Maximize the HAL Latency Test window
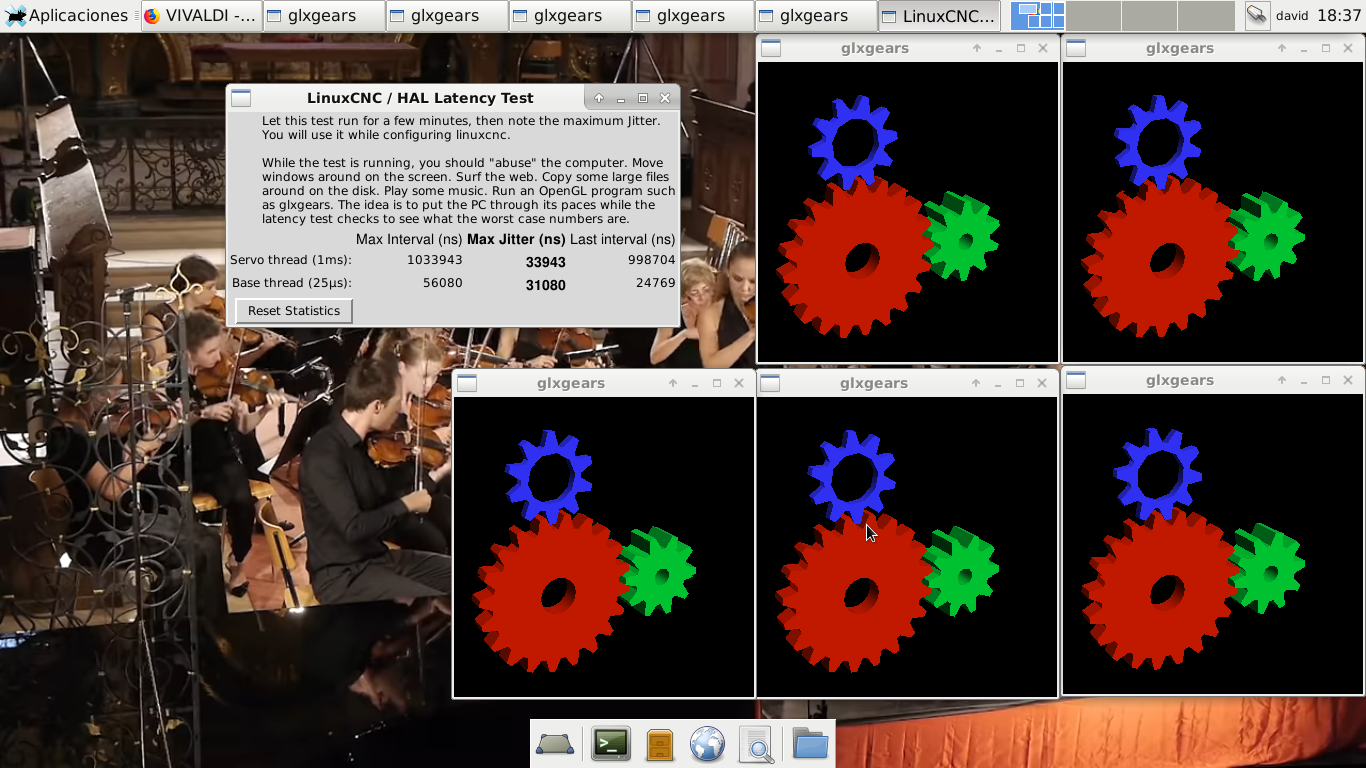The image size is (1366, 768). pyautogui.click(x=643, y=98)
